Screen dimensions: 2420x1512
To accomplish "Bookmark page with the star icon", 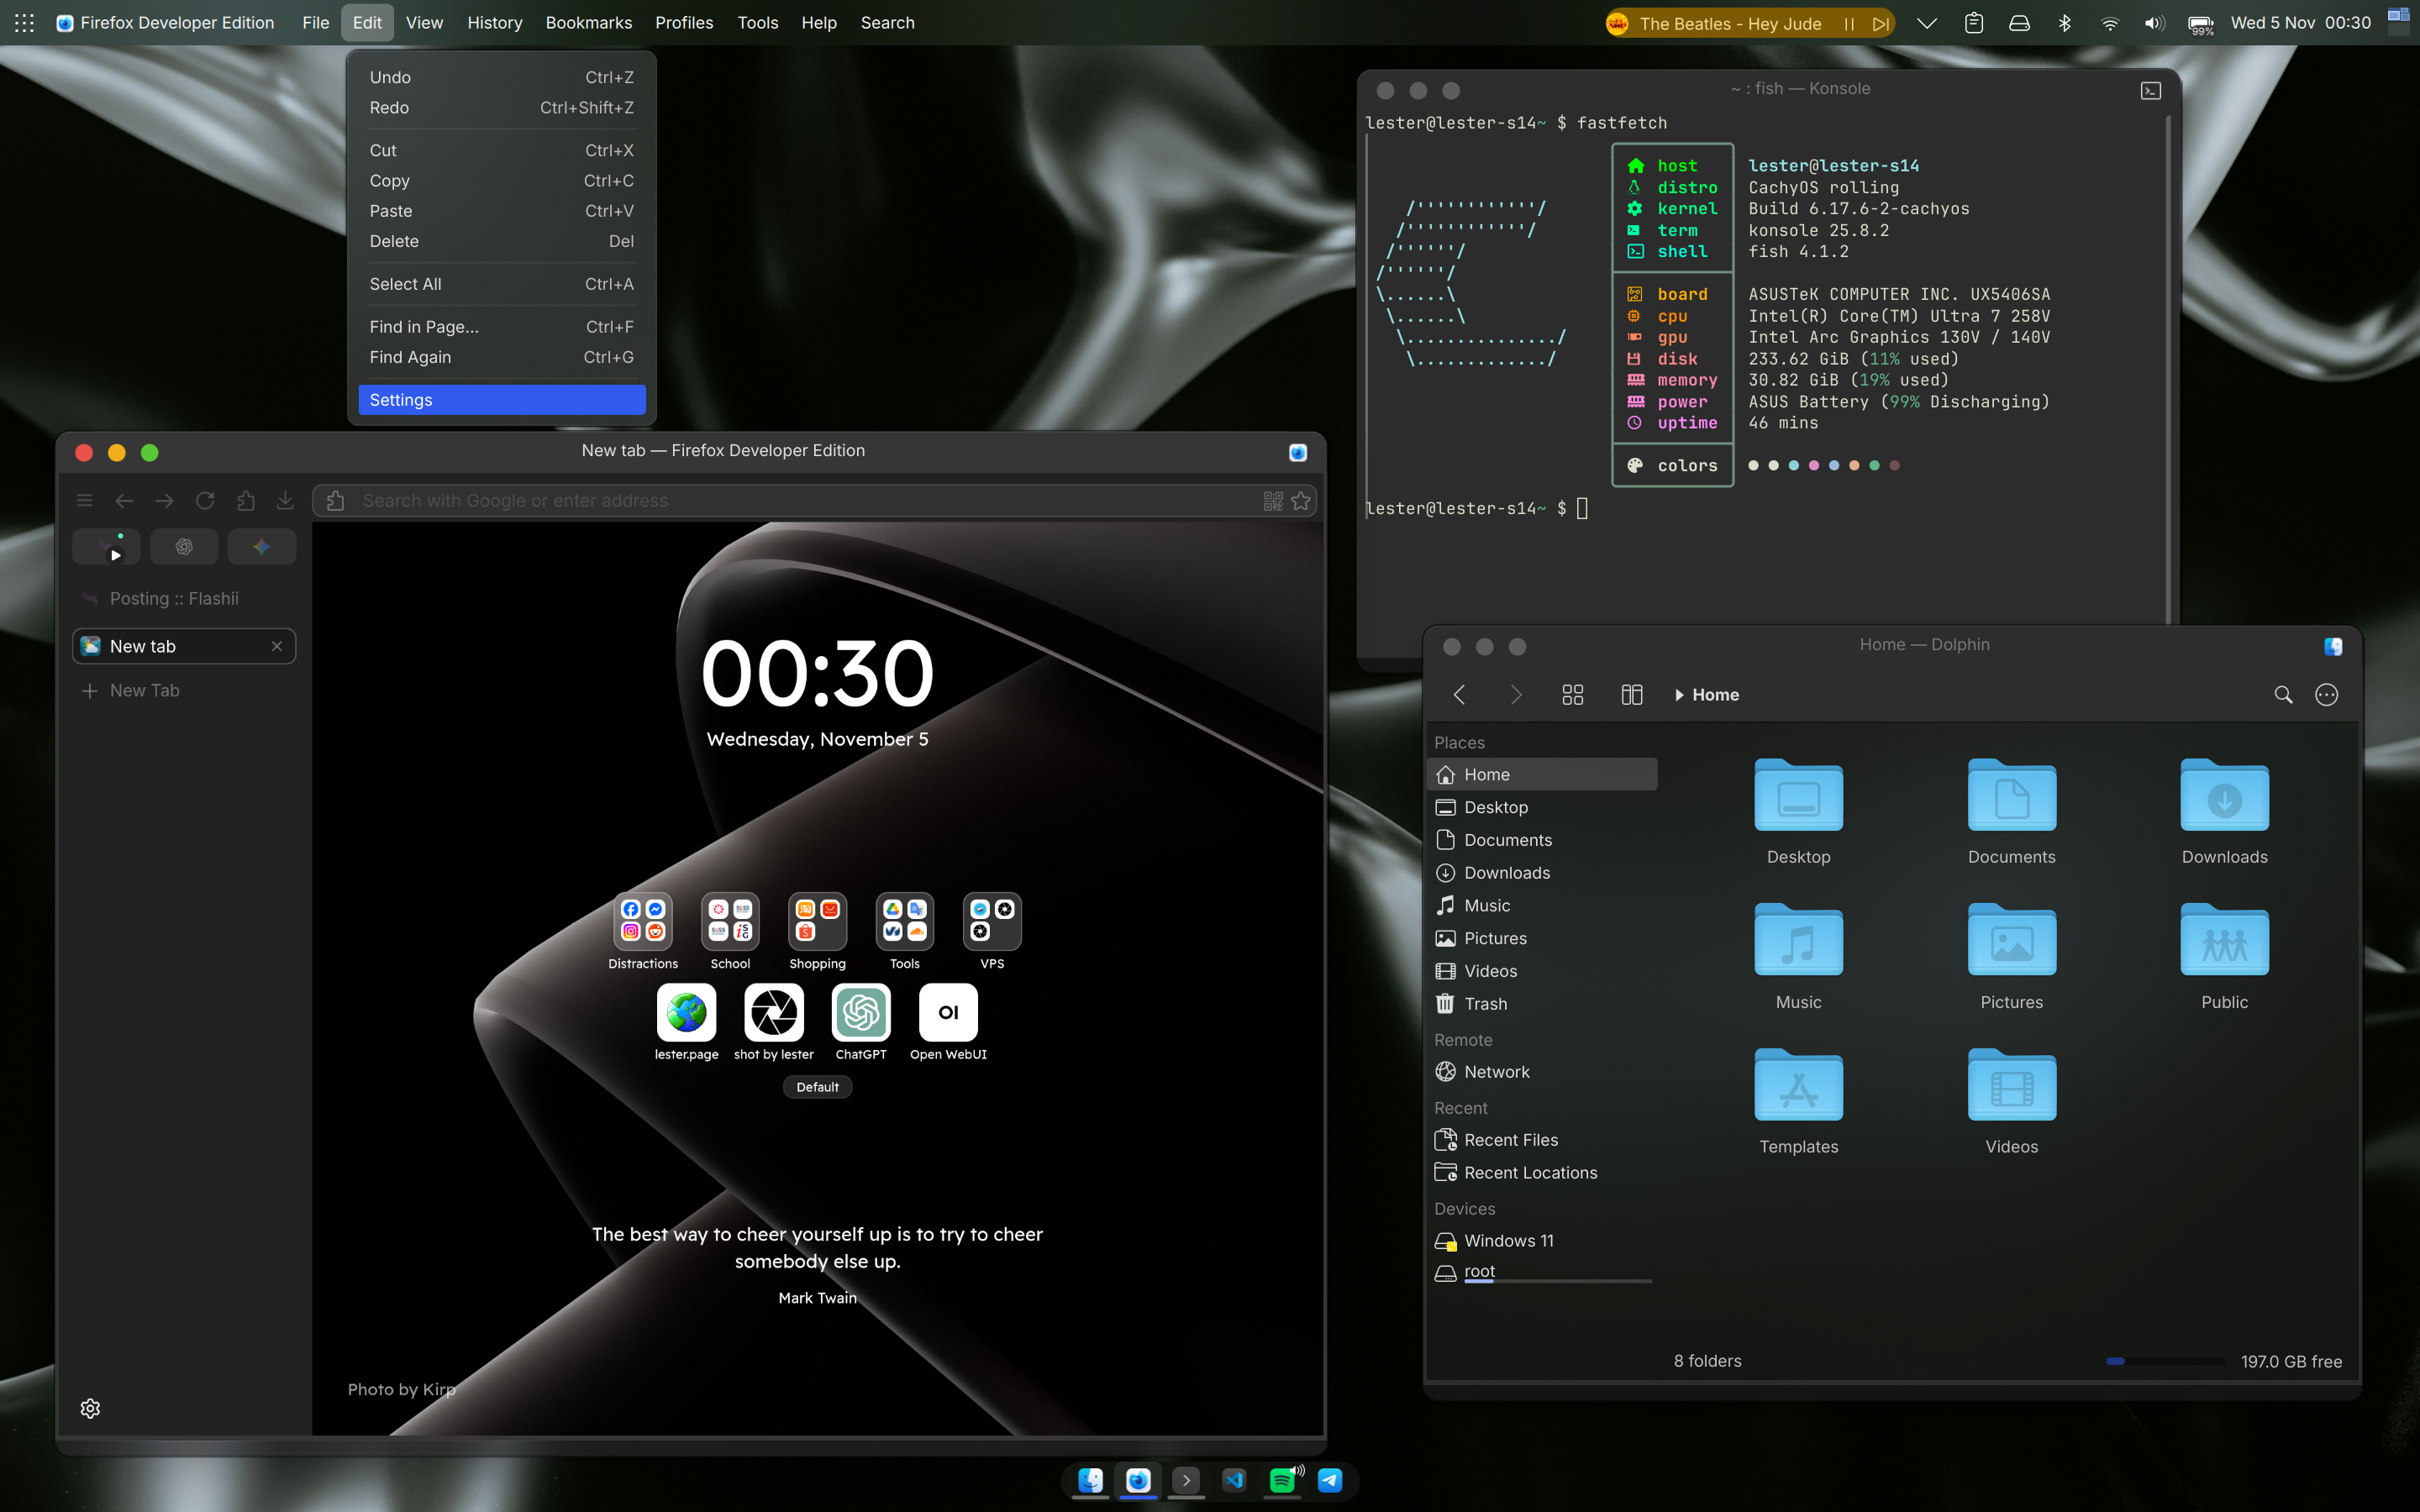I will [x=1301, y=501].
